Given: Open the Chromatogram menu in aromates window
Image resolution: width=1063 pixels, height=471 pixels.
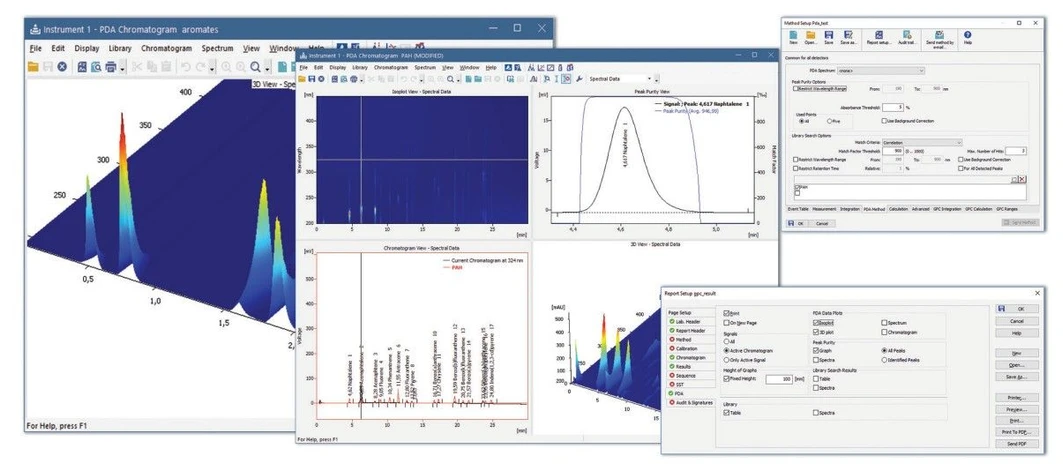Looking at the screenshot, I should [166, 47].
